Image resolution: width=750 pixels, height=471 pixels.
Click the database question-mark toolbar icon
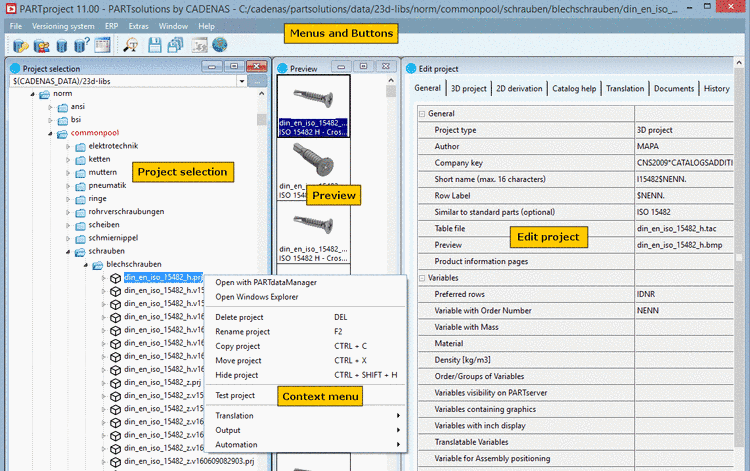82,45
